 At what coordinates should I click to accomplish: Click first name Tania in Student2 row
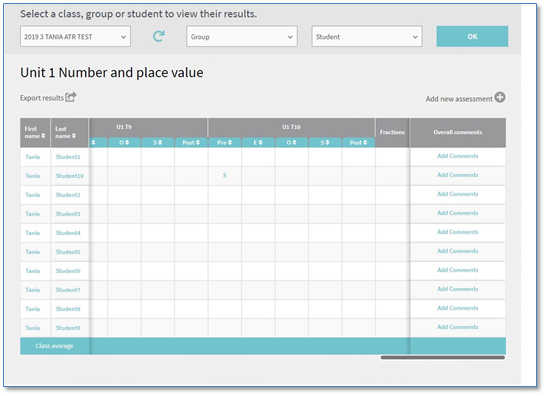[32, 195]
